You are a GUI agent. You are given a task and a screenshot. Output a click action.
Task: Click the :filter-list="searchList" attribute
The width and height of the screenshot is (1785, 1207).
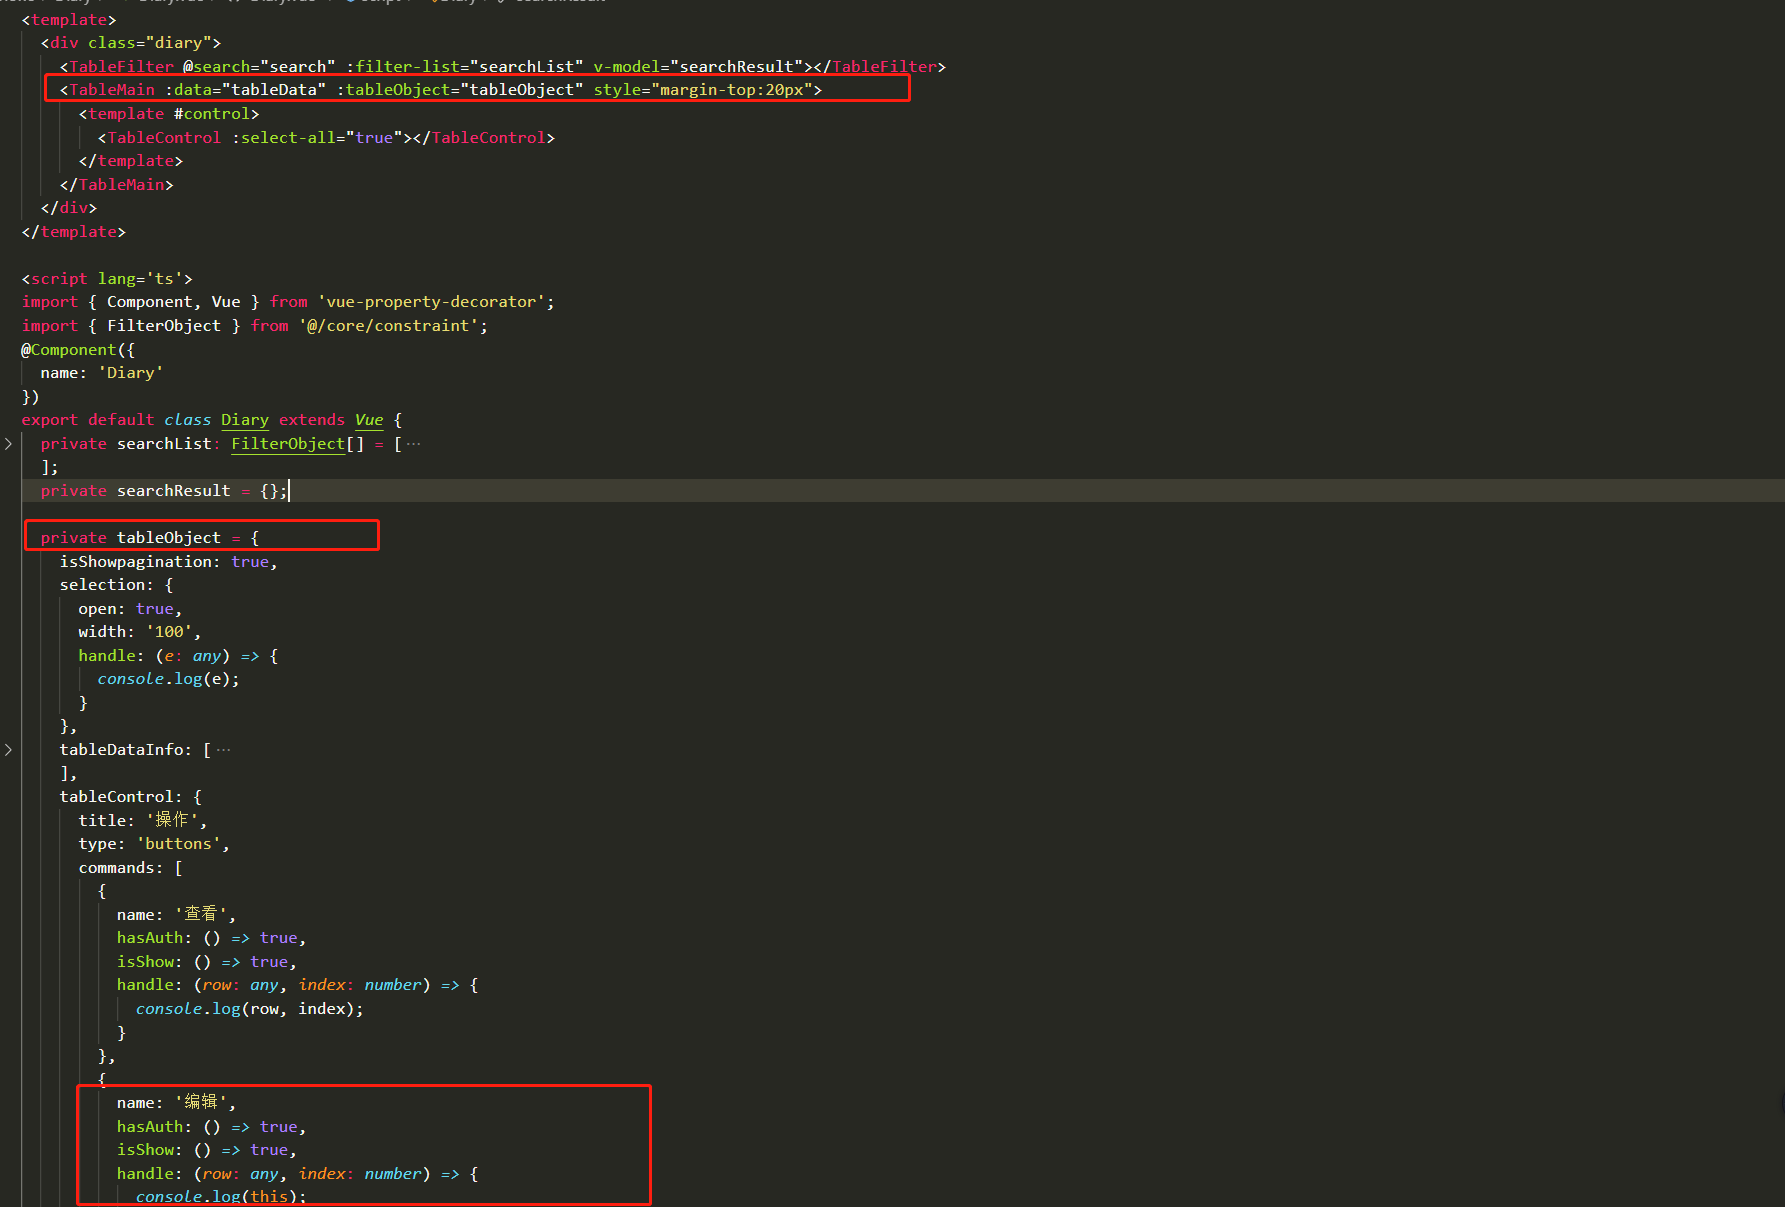point(464,67)
